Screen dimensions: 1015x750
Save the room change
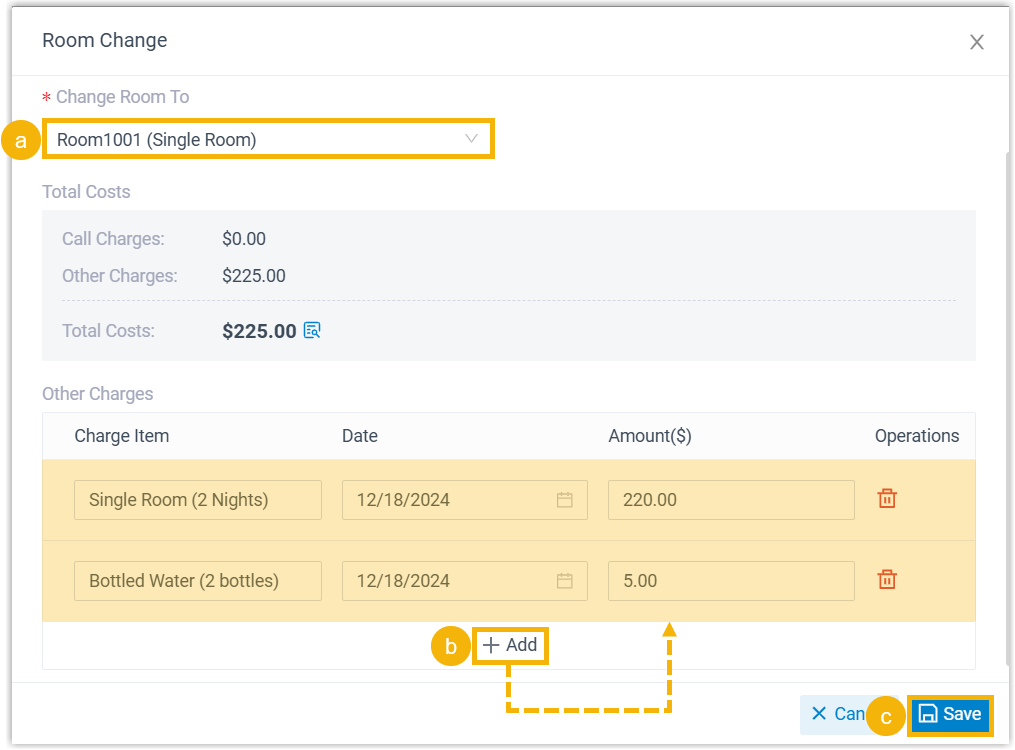(950, 714)
